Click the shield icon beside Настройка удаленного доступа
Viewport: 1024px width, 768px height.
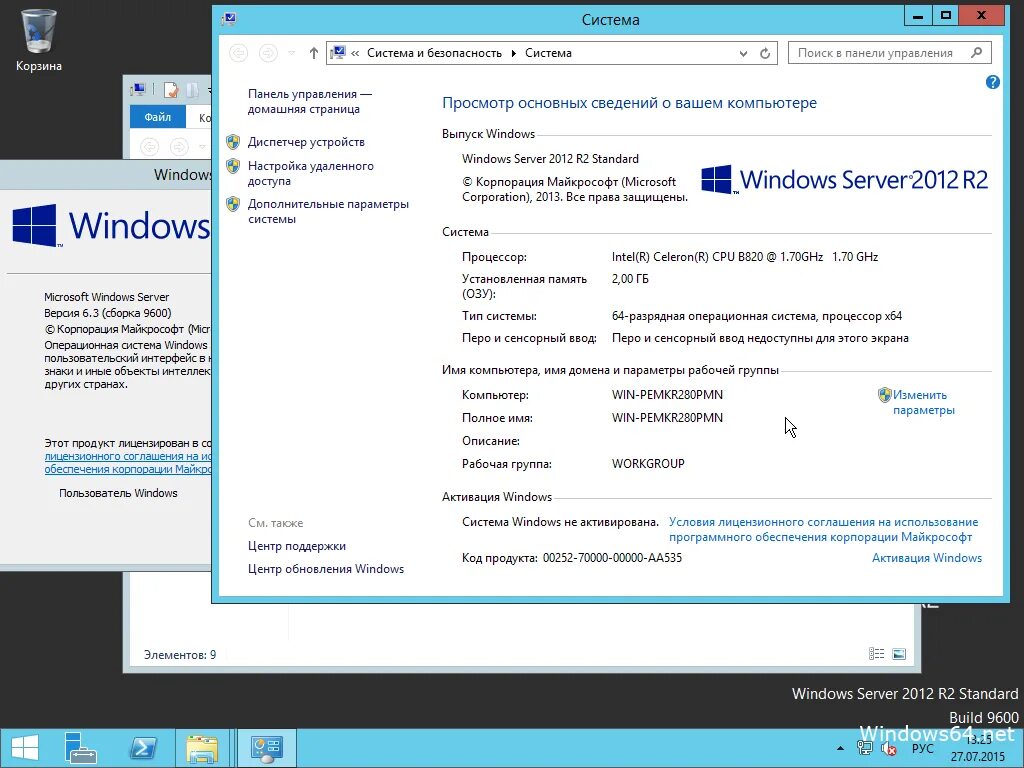(233, 166)
